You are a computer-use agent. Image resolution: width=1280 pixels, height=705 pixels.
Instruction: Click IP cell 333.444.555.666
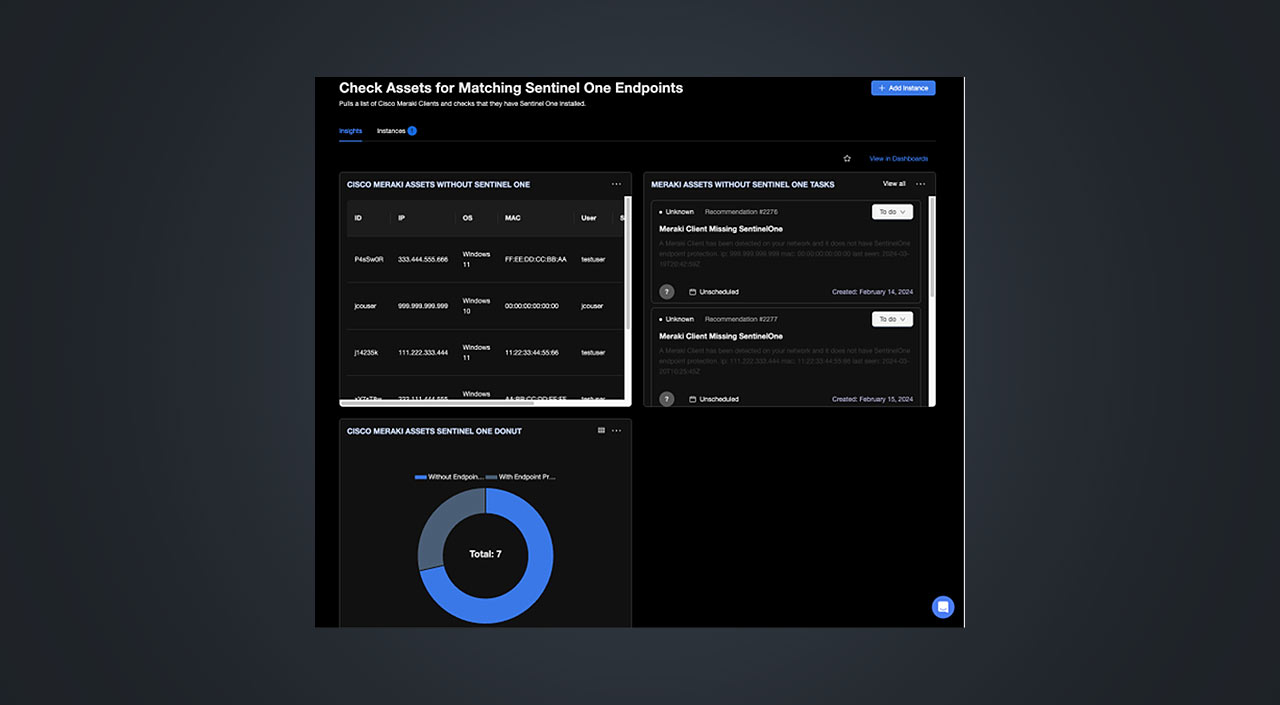click(x=423, y=259)
